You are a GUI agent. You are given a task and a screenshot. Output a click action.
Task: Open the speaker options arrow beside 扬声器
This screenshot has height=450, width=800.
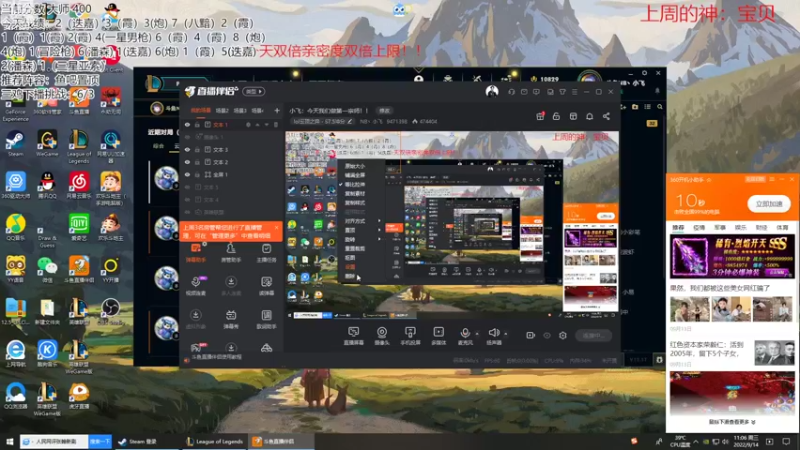(x=506, y=334)
